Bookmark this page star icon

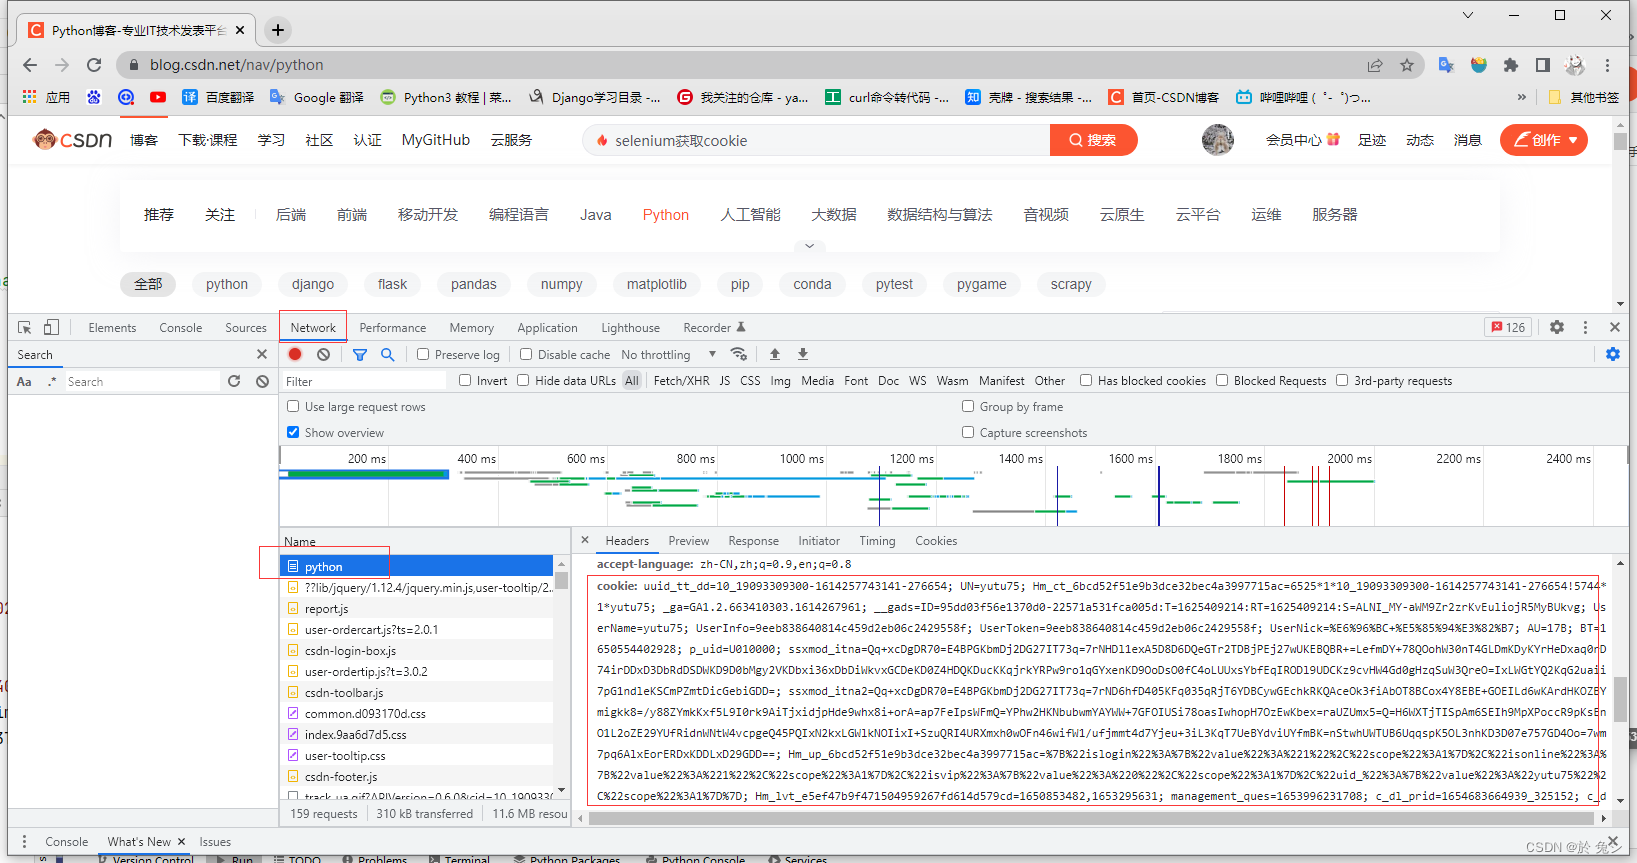1407,65
